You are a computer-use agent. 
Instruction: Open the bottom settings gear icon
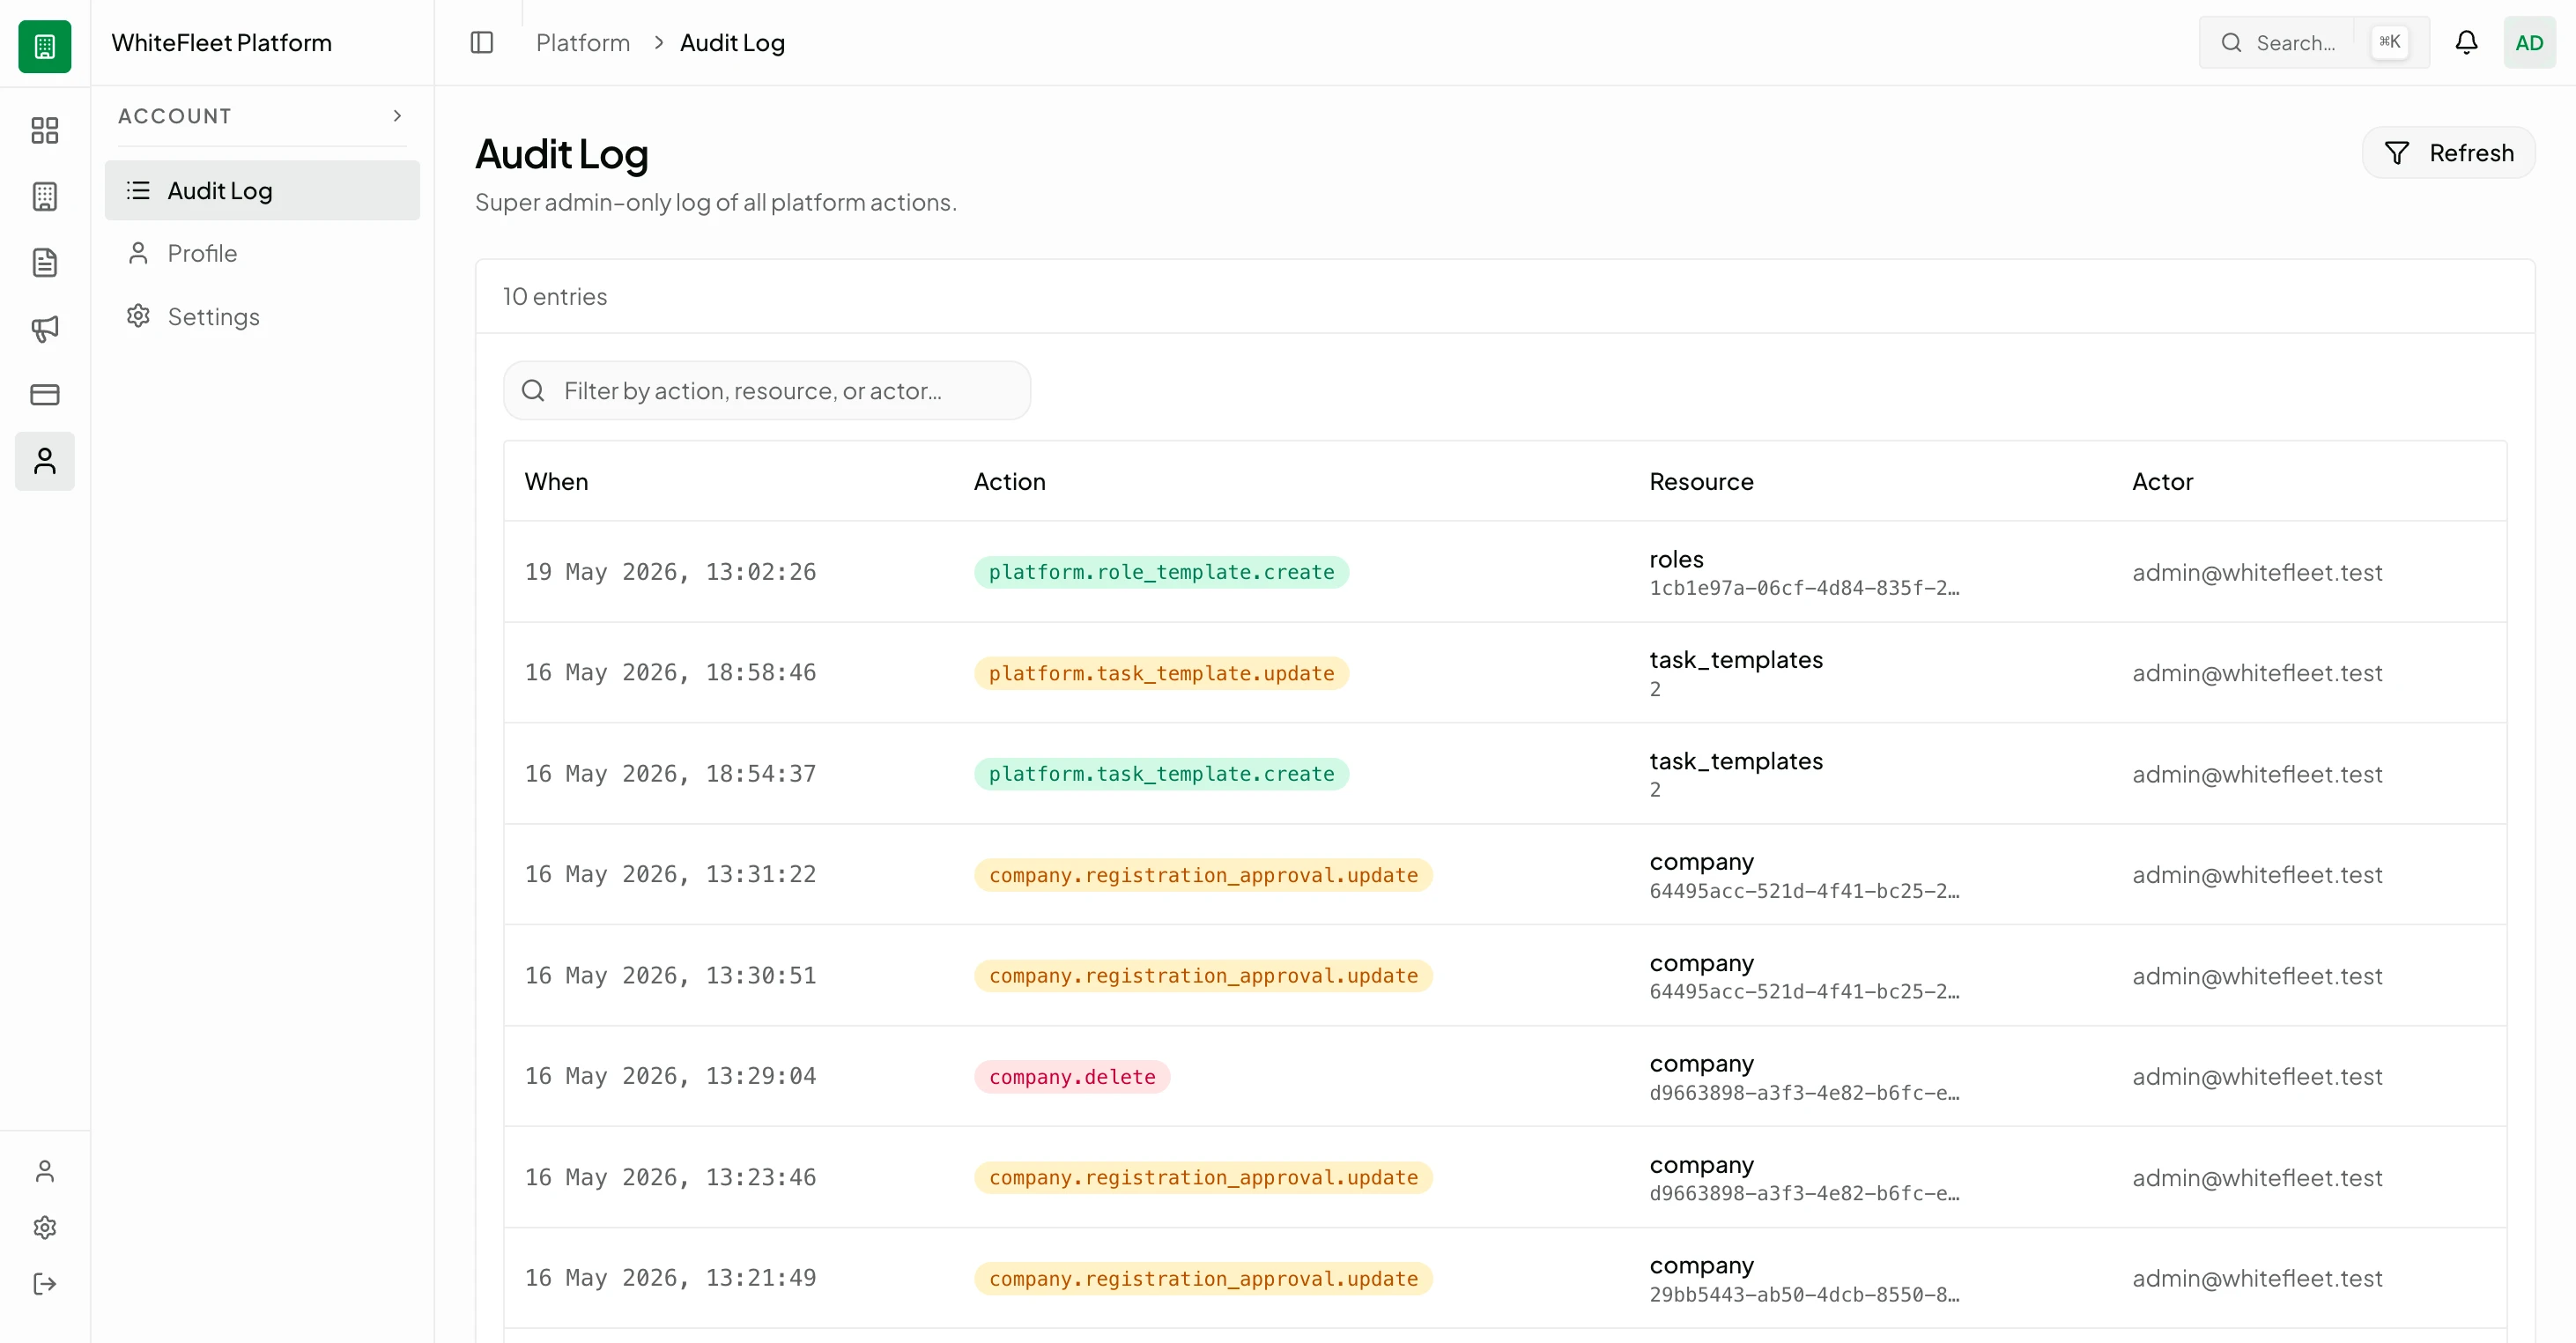pyautogui.click(x=45, y=1227)
